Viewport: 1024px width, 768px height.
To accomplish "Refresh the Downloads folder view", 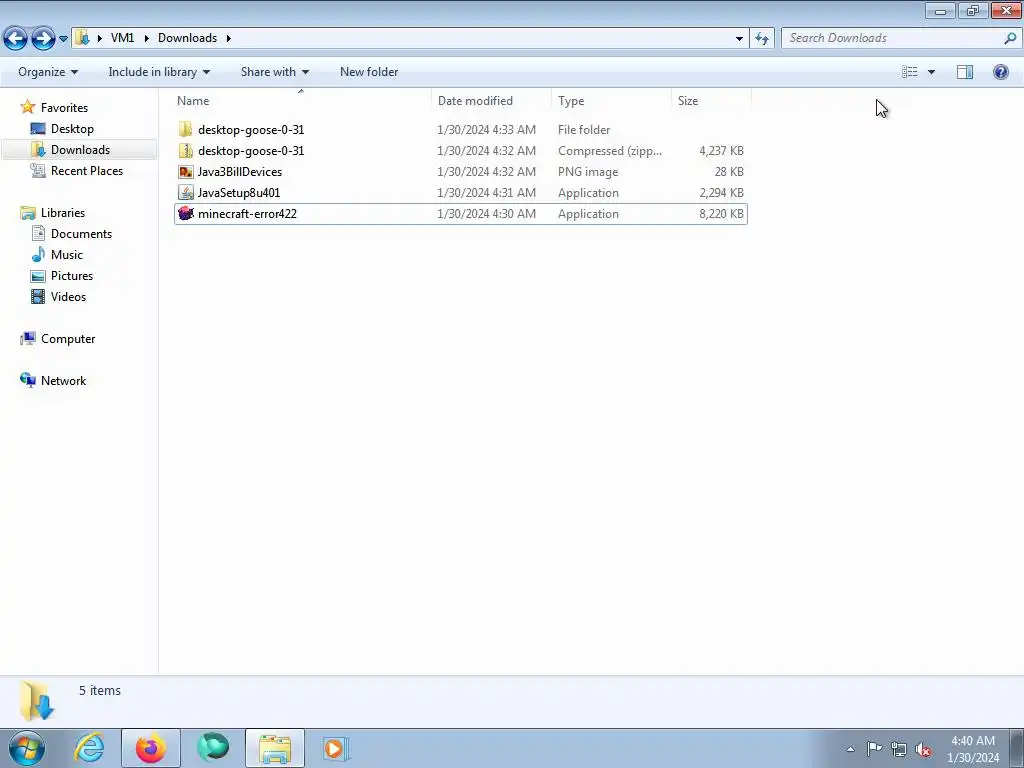I will point(762,38).
